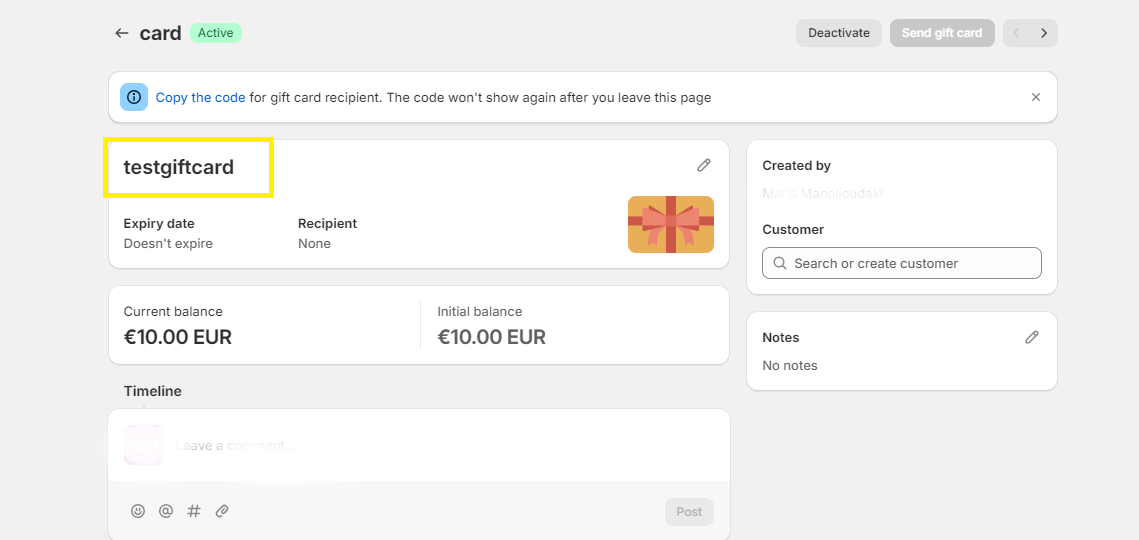The width and height of the screenshot is (1139, 540).
Task: Click the gift card image thumbnail
Action: (x=670, y=225)
